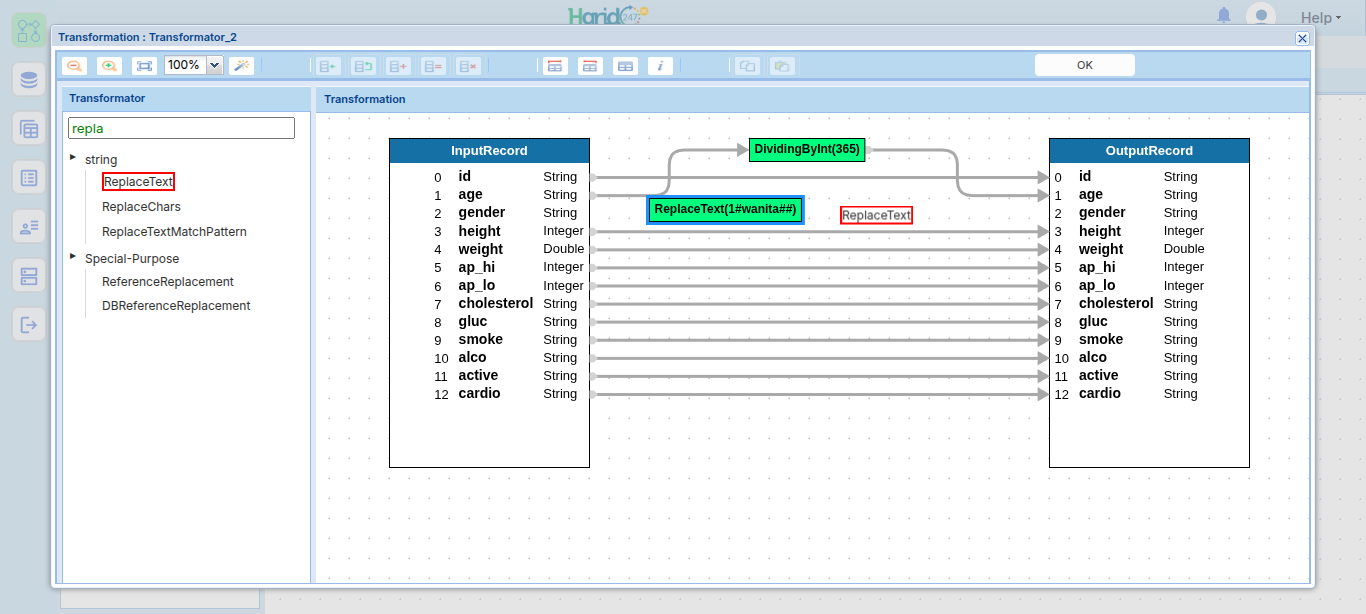This screenshot has width=1366, height=614.
Task: Click the first red-header table icon
Action: pyautogui.click(x=555, y=66)
